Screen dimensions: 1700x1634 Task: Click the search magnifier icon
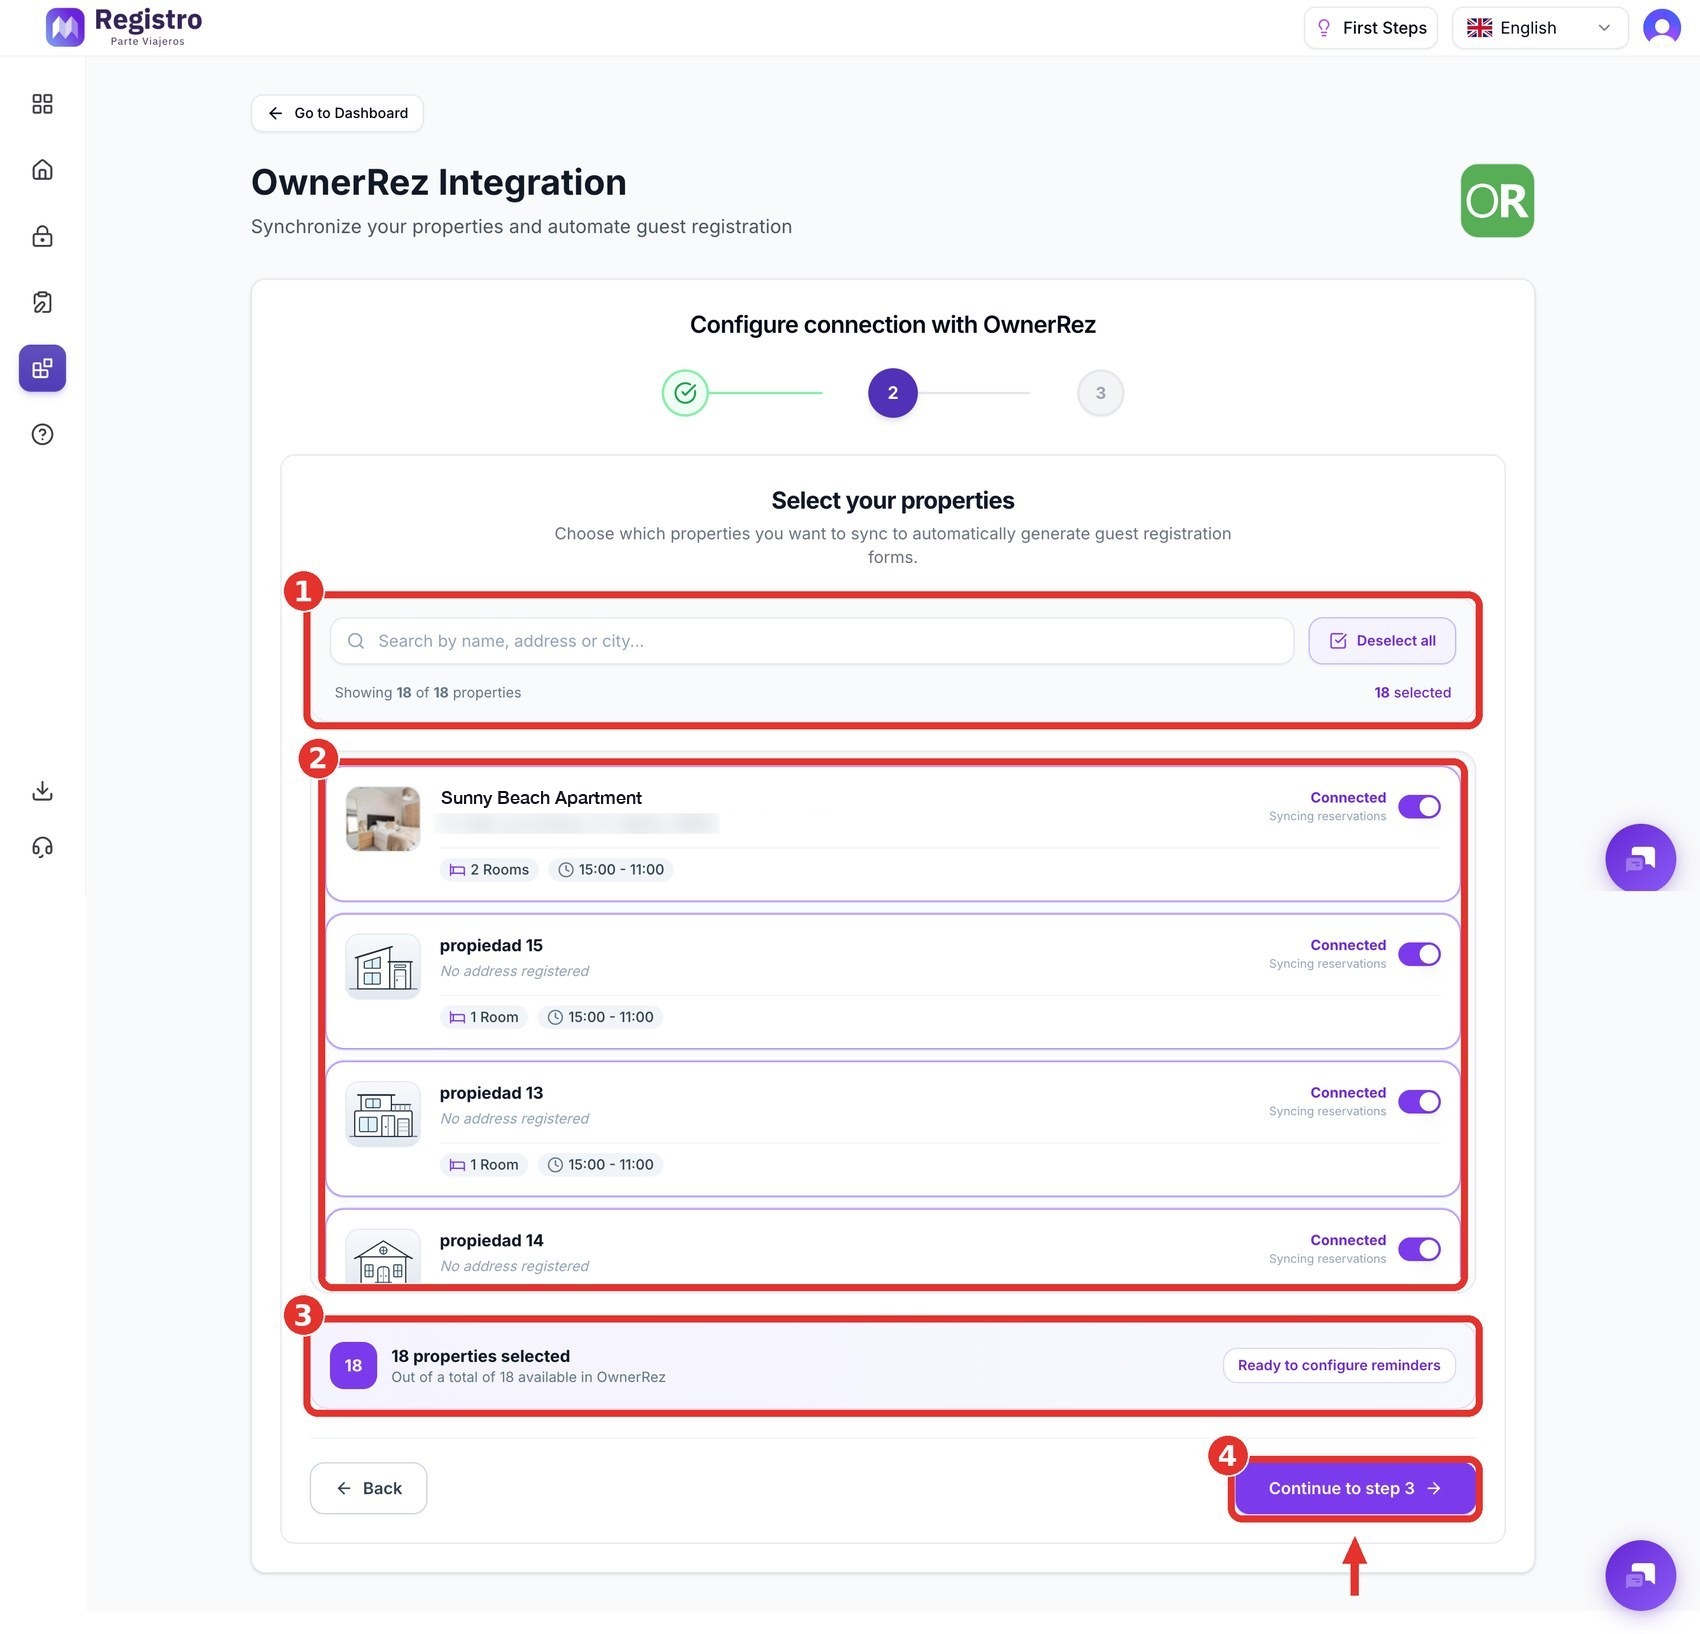(x=356, y=641)
